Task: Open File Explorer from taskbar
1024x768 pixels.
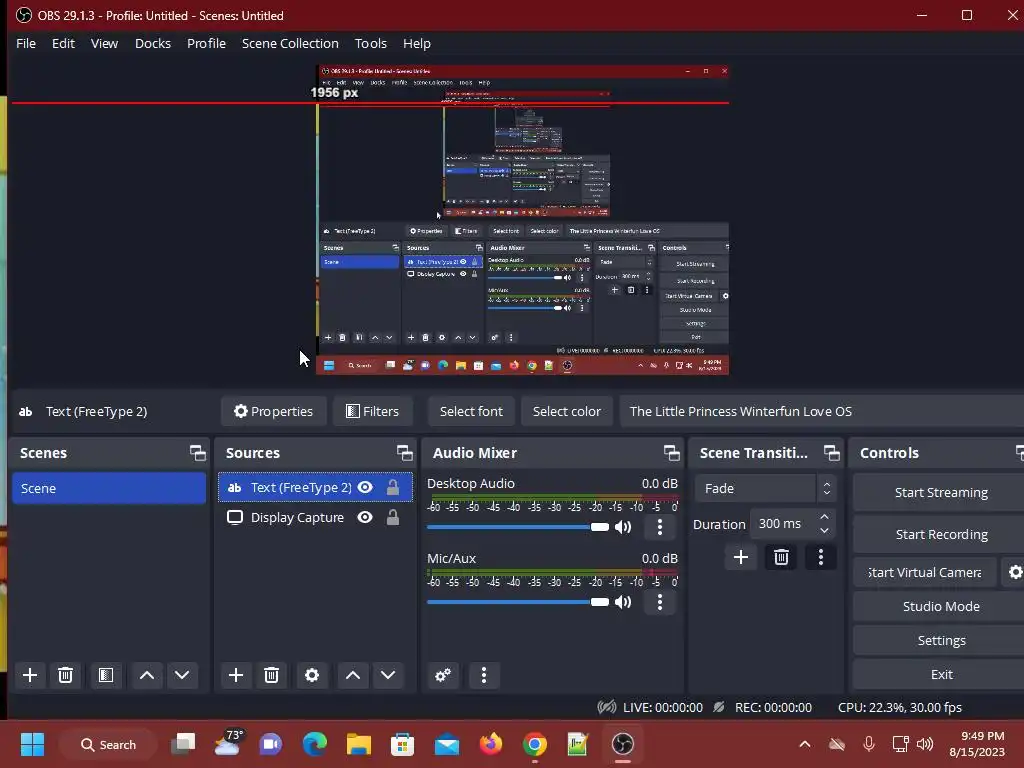Action: click(359, 744)
